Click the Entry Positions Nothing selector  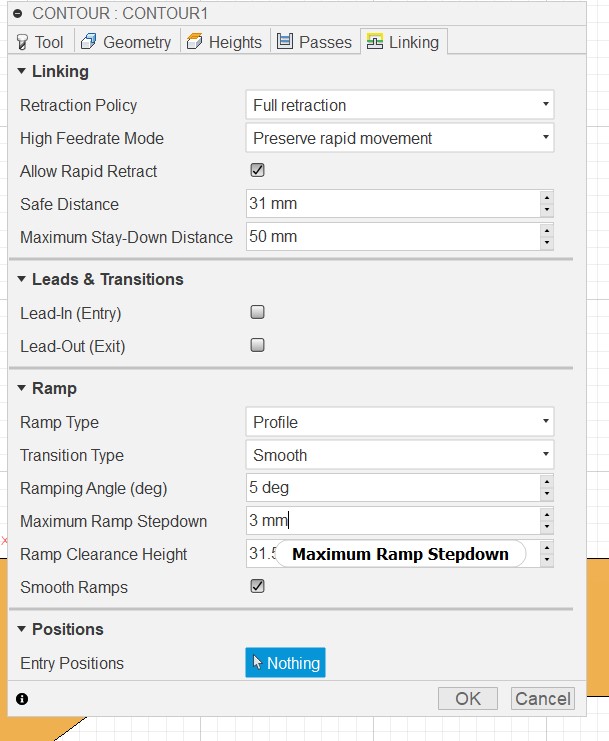[x=285, y=663]
